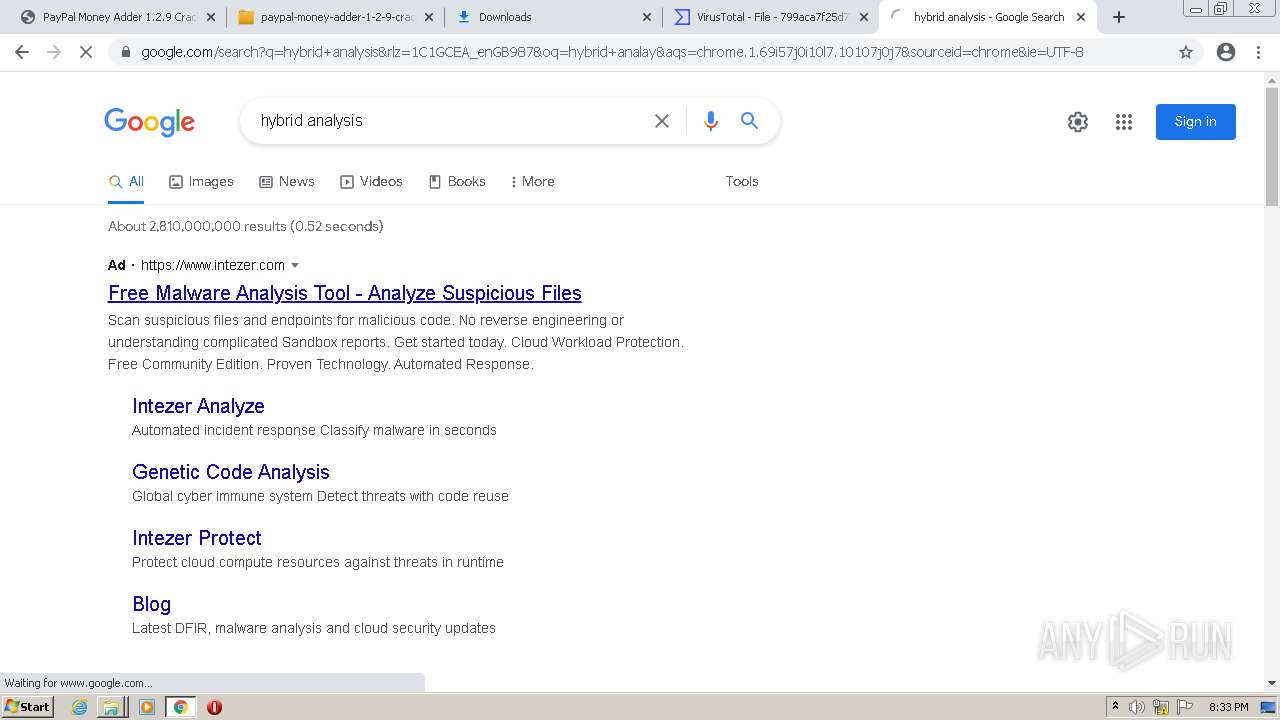The height and width of the screenshot is (720, 1280).
Task: Open File Explorer from the taskbar
Action: (111, 707)
